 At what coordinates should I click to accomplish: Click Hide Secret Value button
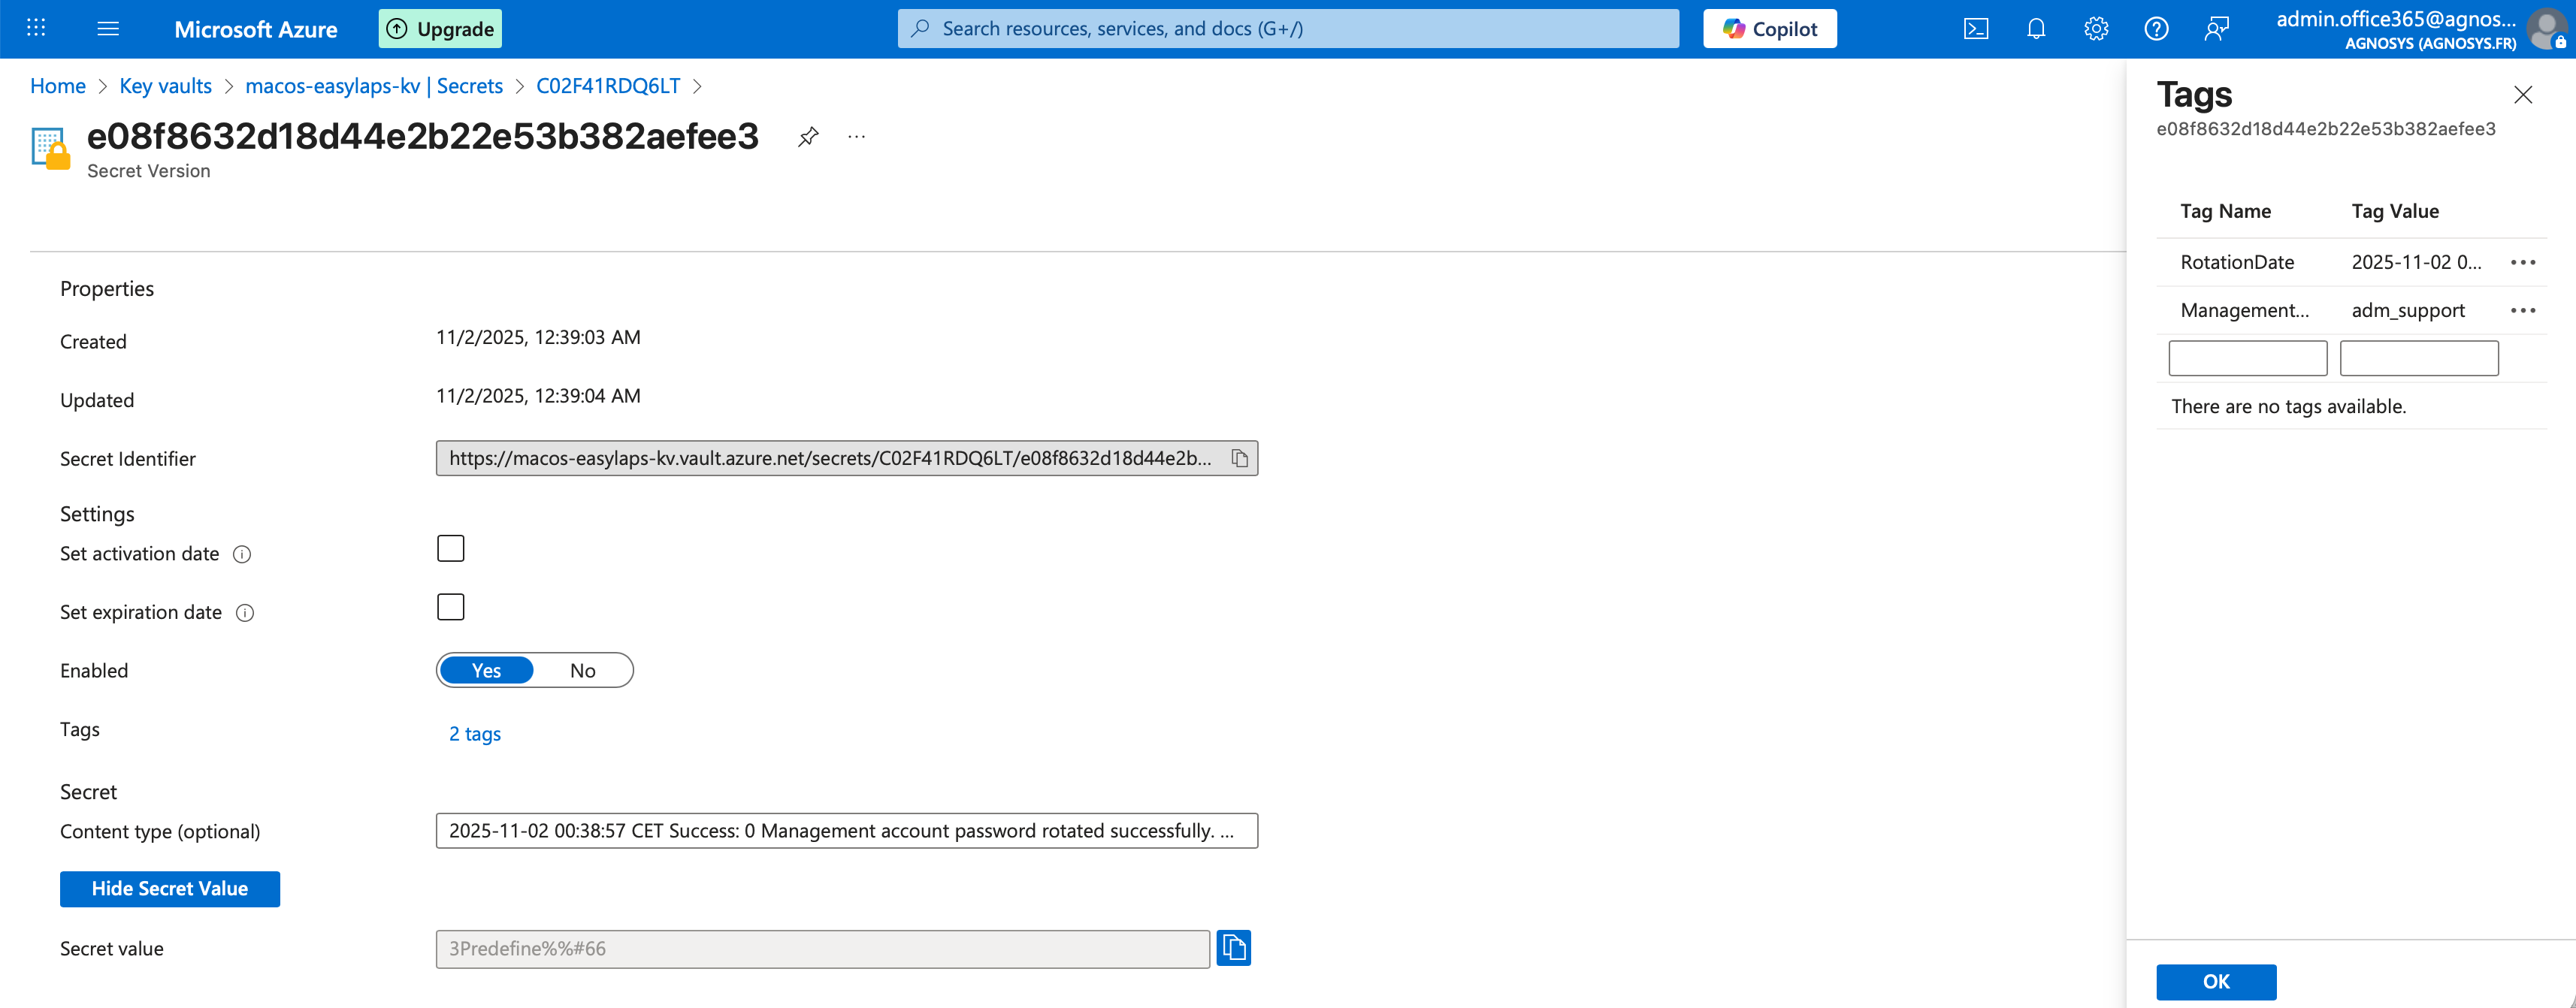pyautogui.click(x=170, y=889)
